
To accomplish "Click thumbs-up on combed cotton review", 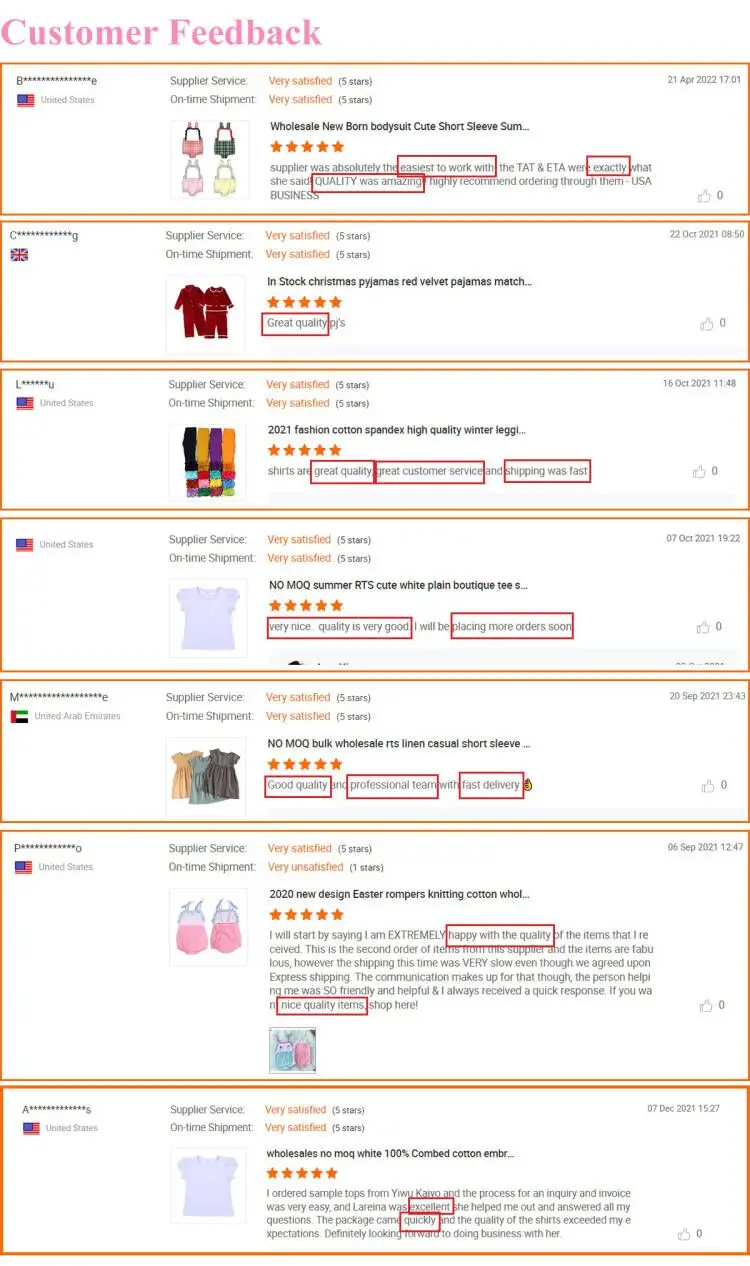I will click(684, 1234).
